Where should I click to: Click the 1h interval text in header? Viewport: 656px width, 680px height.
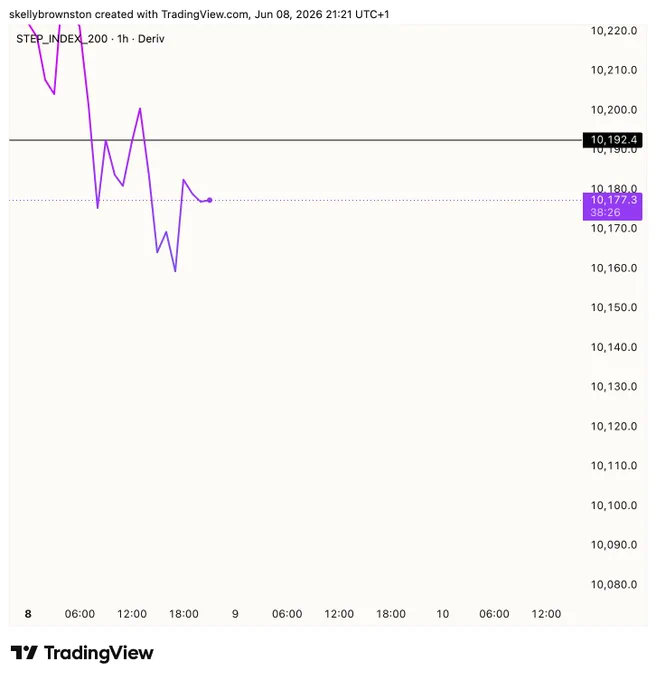tap(123, 39)
